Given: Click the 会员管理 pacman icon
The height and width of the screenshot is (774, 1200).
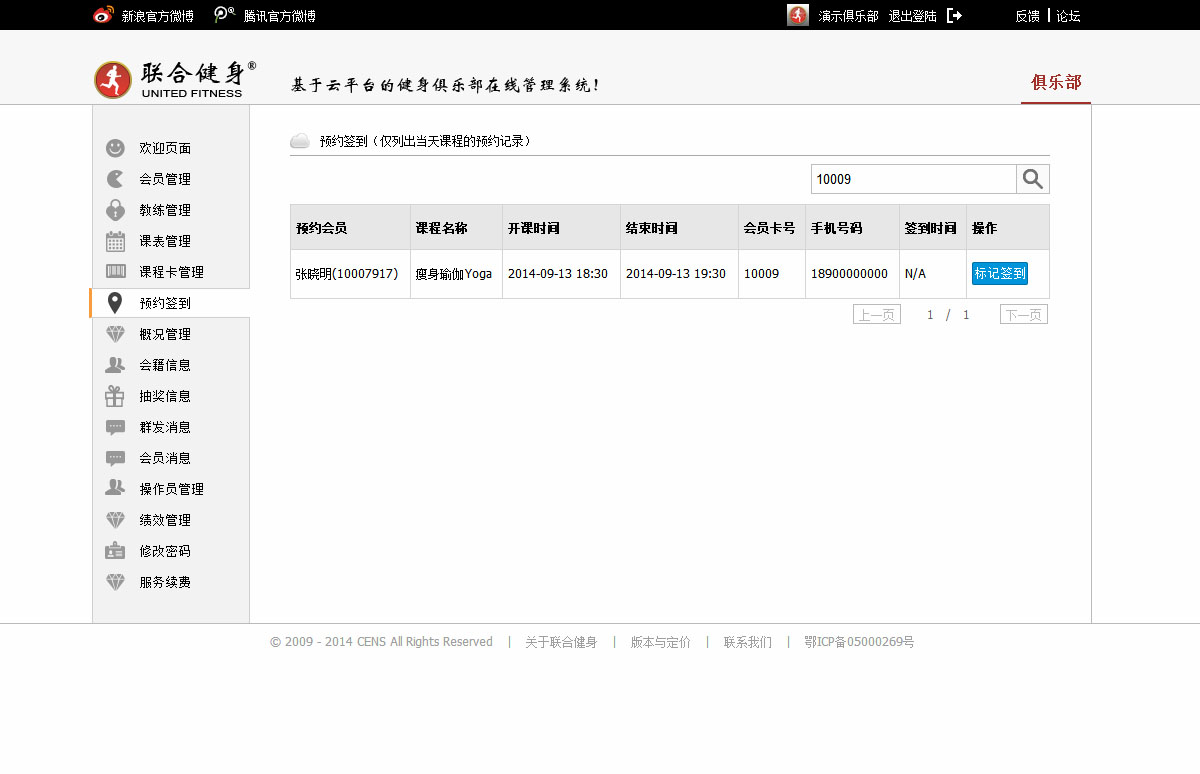Looking at the screenshot, I should 116,179.
